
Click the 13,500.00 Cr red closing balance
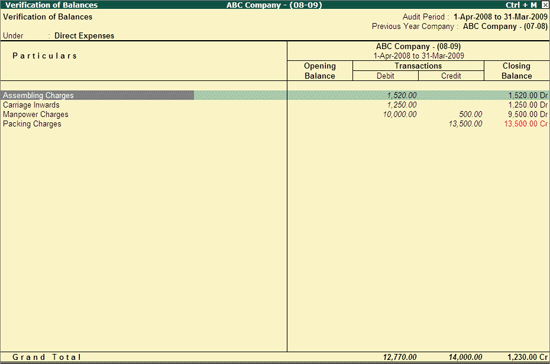[x=526, y=124]
